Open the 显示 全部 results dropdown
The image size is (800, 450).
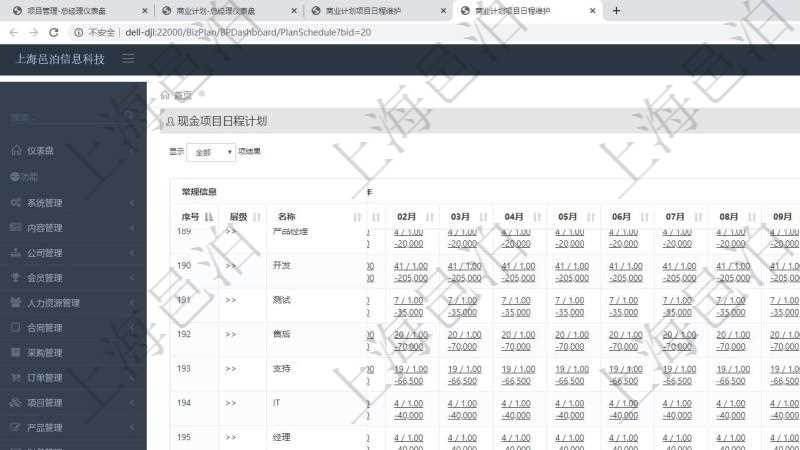coord(210,152)
